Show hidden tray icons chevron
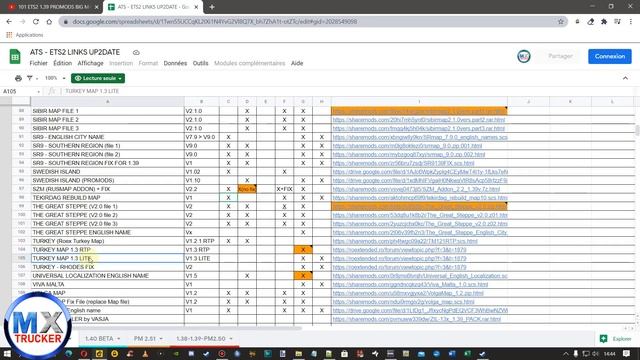Image resolution: width=640 pixels, height=360 pixels. click(x=566, y=354)
